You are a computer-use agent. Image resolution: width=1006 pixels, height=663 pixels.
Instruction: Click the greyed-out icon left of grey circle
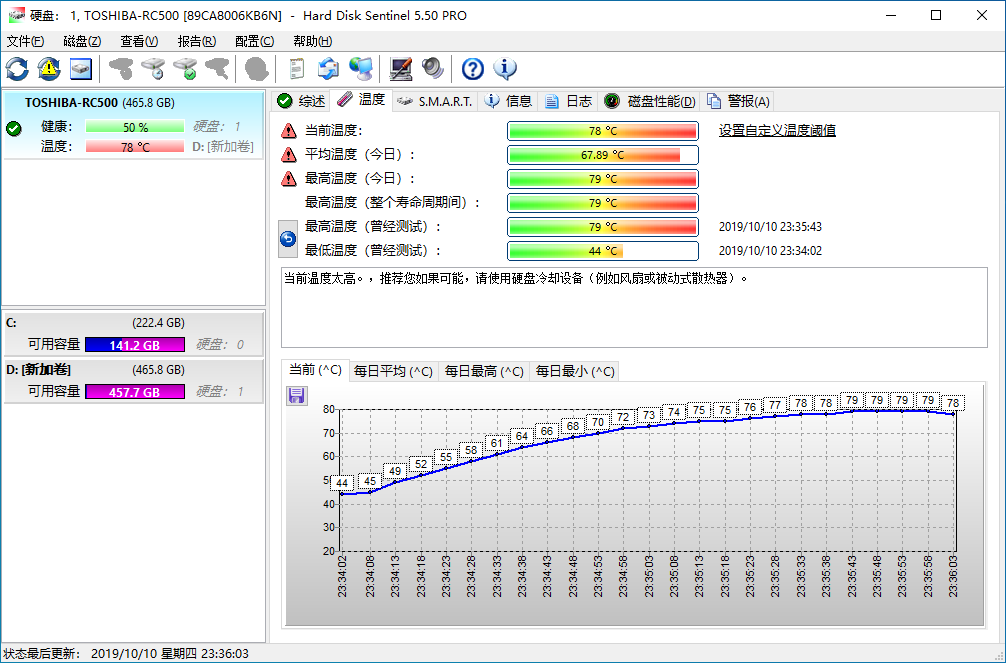[x=217, y=69]
